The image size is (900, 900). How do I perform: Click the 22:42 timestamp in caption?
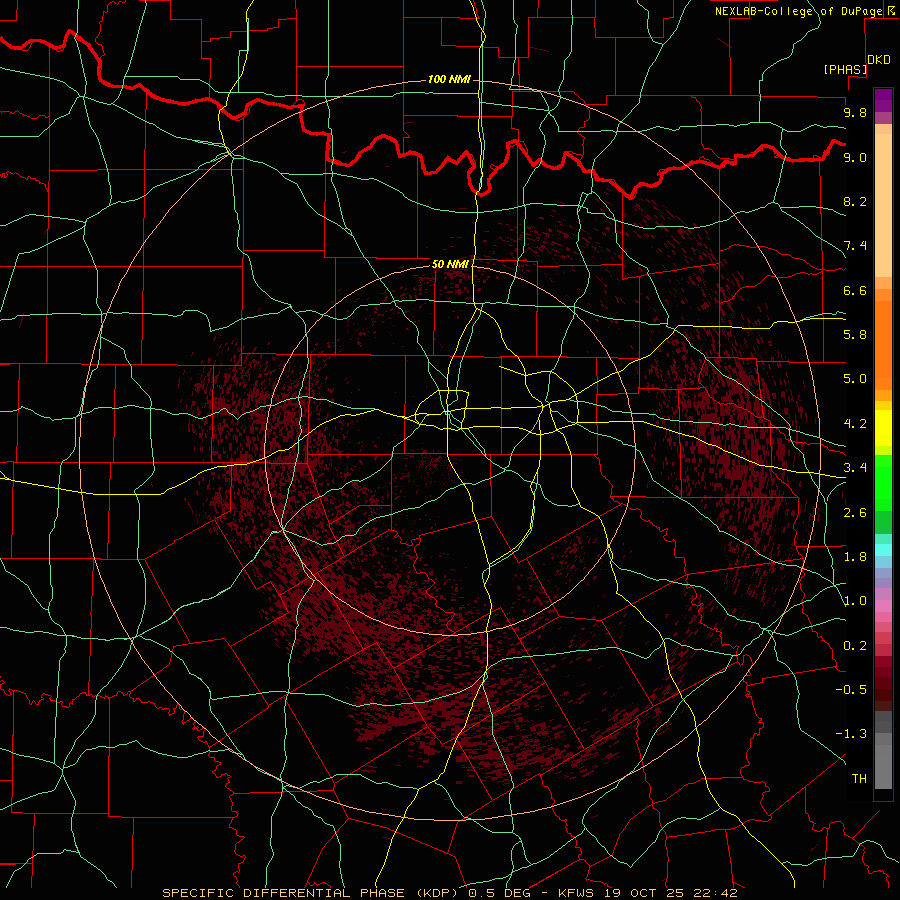715,893
